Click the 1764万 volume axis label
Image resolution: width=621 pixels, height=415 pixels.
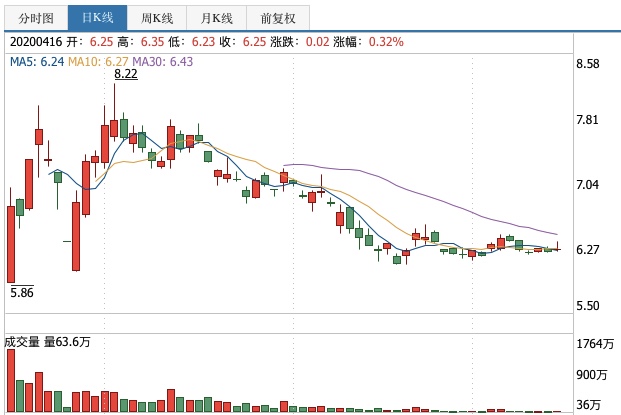596,345
